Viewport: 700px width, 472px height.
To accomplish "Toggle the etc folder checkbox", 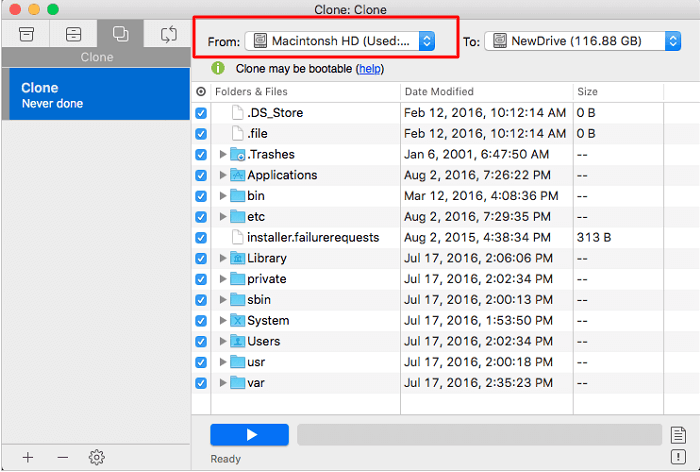I will 201,217.
